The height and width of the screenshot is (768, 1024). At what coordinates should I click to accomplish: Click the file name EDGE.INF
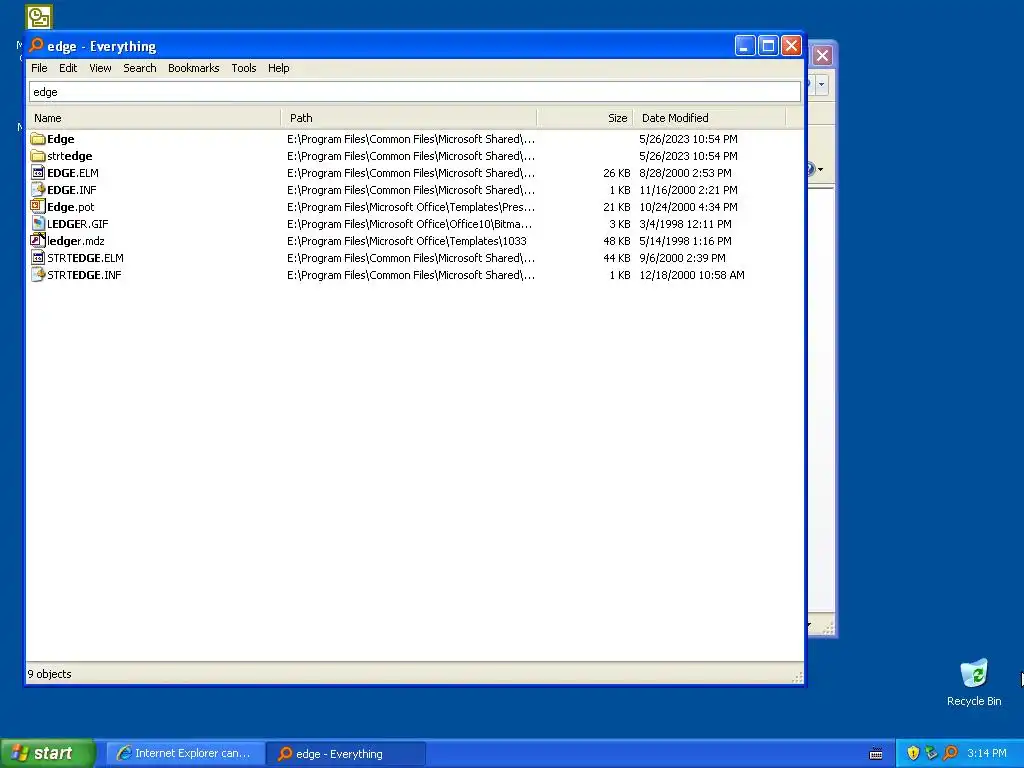tap(72, 190)
